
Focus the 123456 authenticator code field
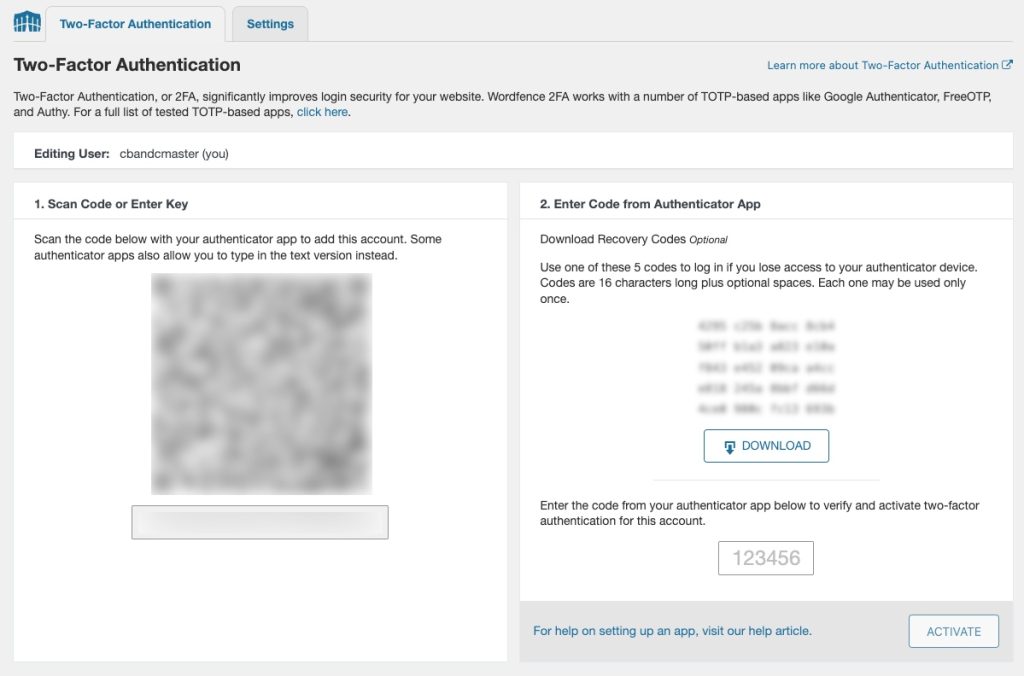coord(765,558)
